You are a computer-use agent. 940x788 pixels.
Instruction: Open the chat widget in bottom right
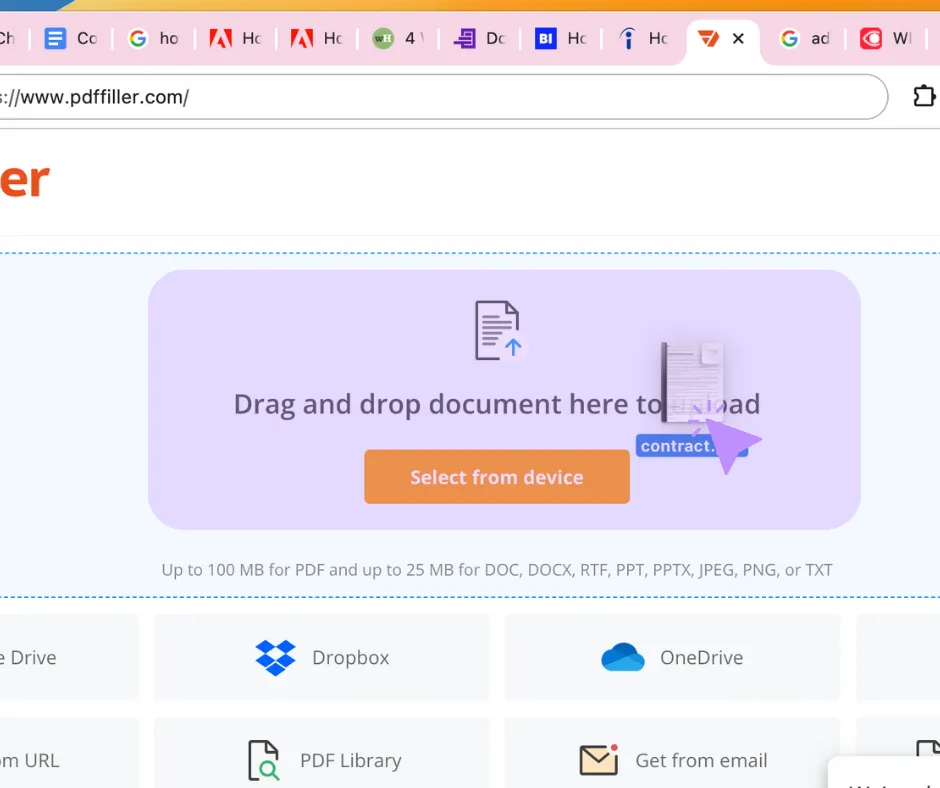point(885,775)
